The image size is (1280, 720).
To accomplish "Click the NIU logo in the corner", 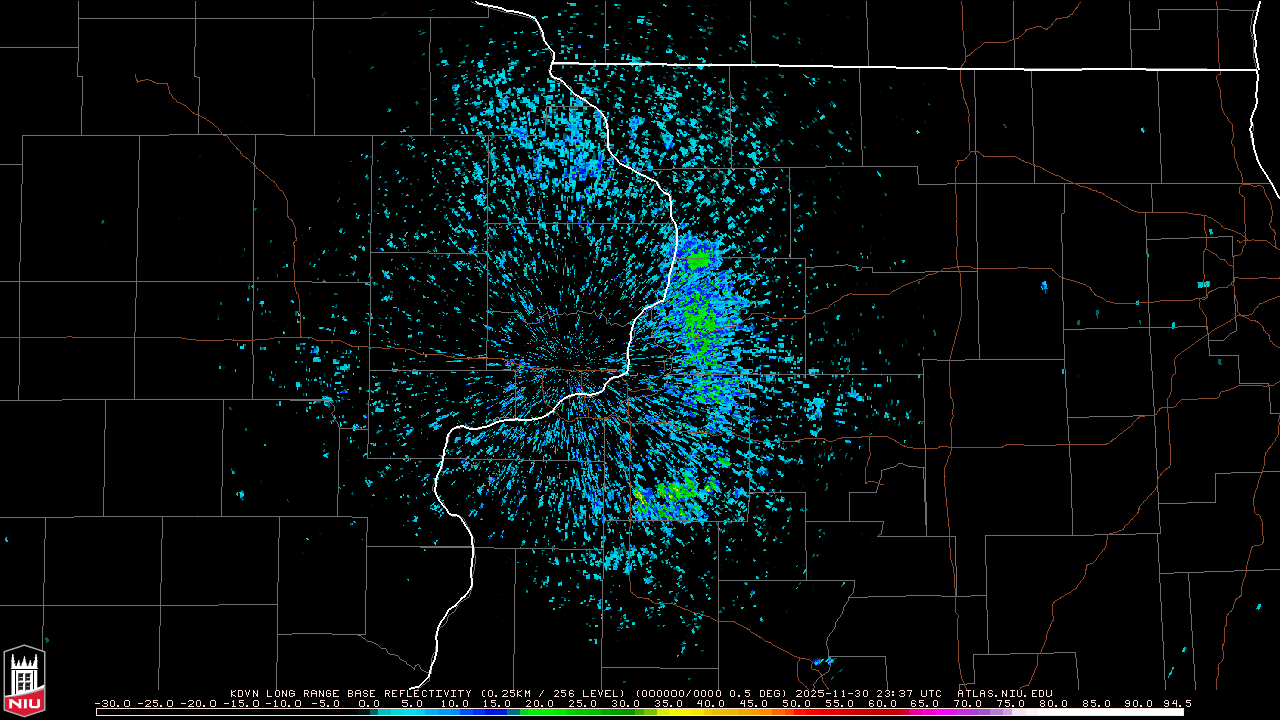I will (24, 680).
